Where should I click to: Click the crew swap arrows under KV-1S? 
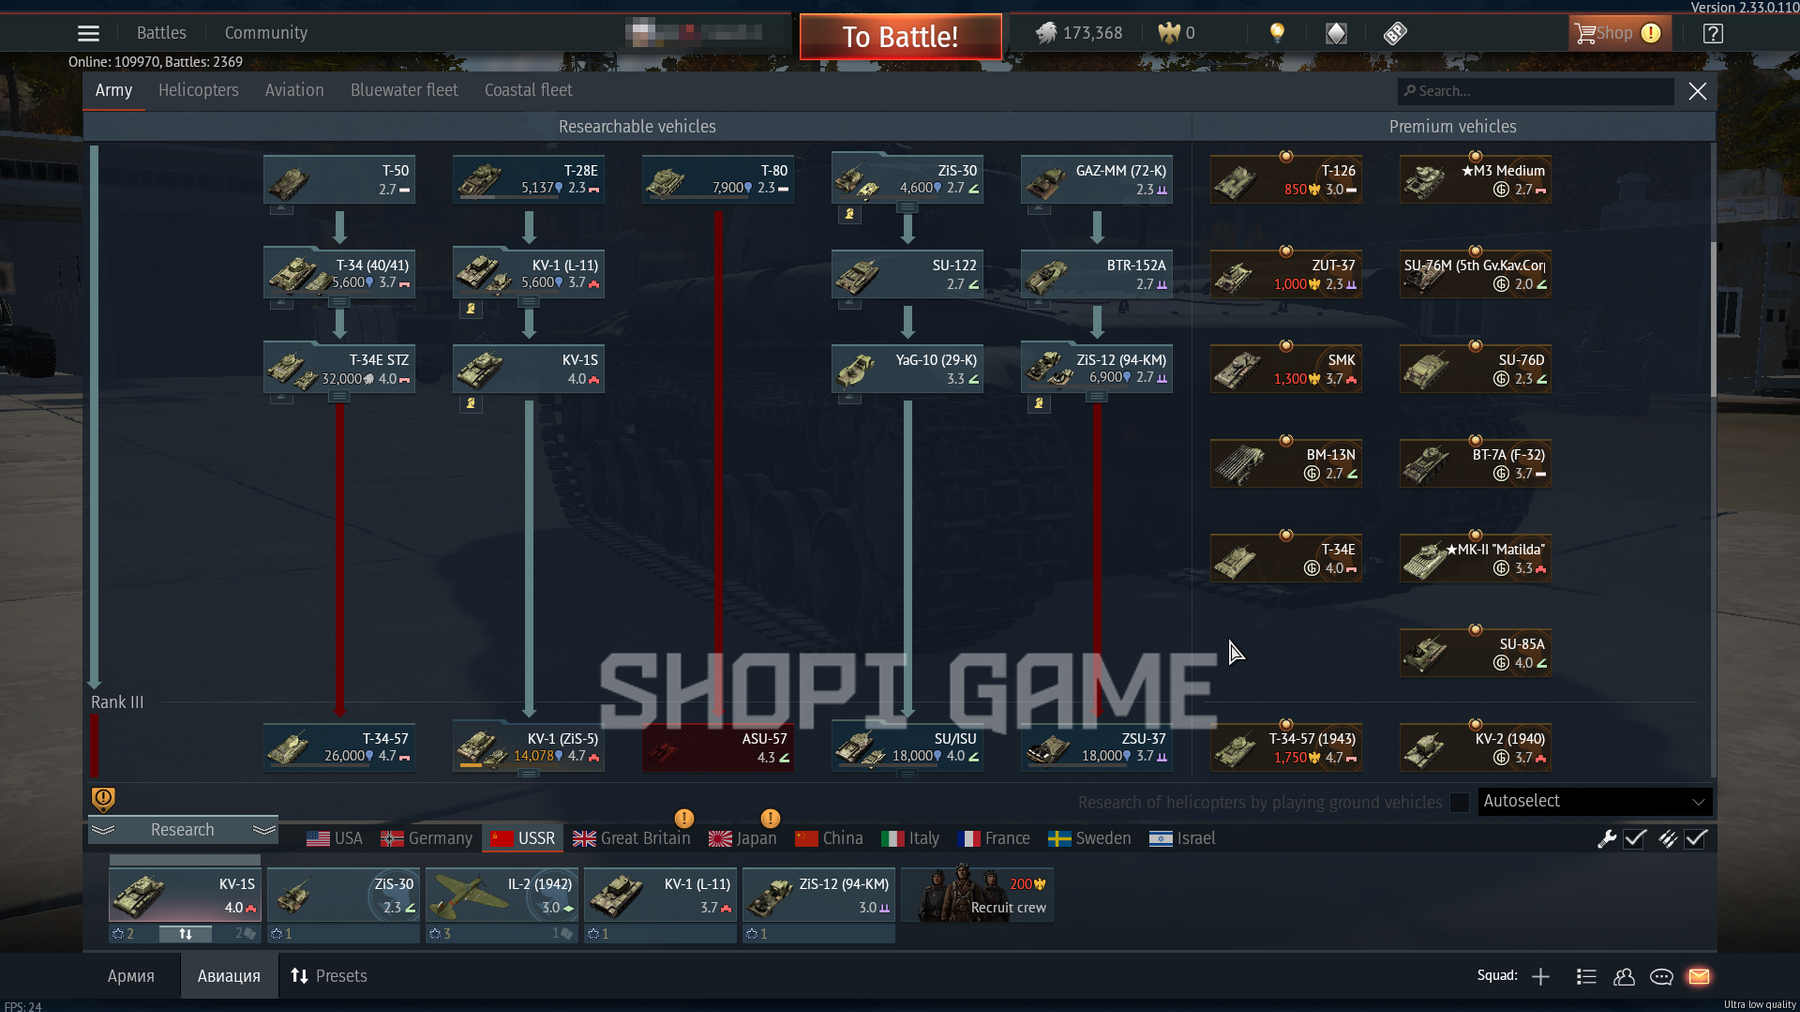[185, 934]
